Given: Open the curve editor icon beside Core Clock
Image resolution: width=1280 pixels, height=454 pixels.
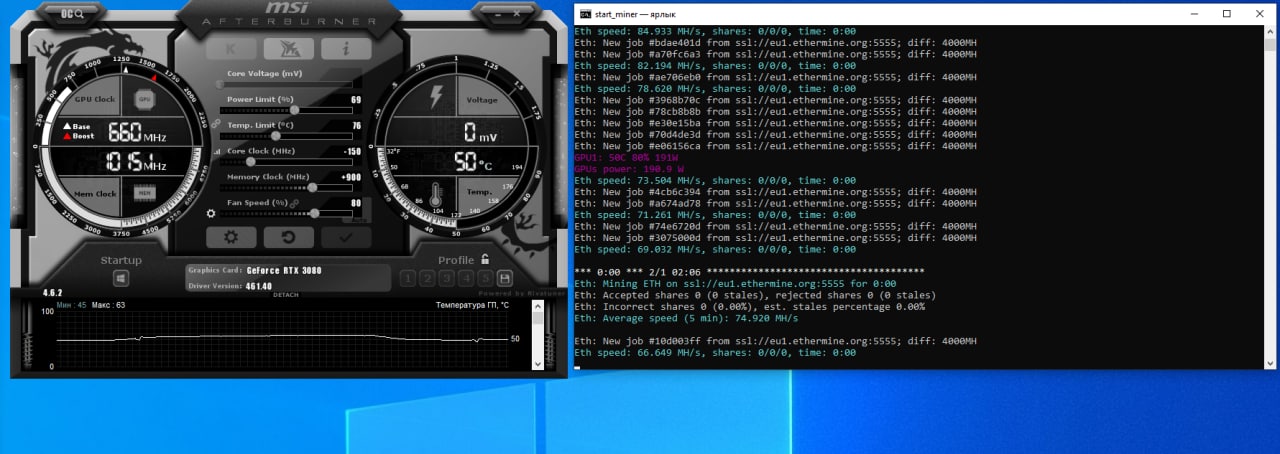Looking at the screenshot, I should [218, 151].
